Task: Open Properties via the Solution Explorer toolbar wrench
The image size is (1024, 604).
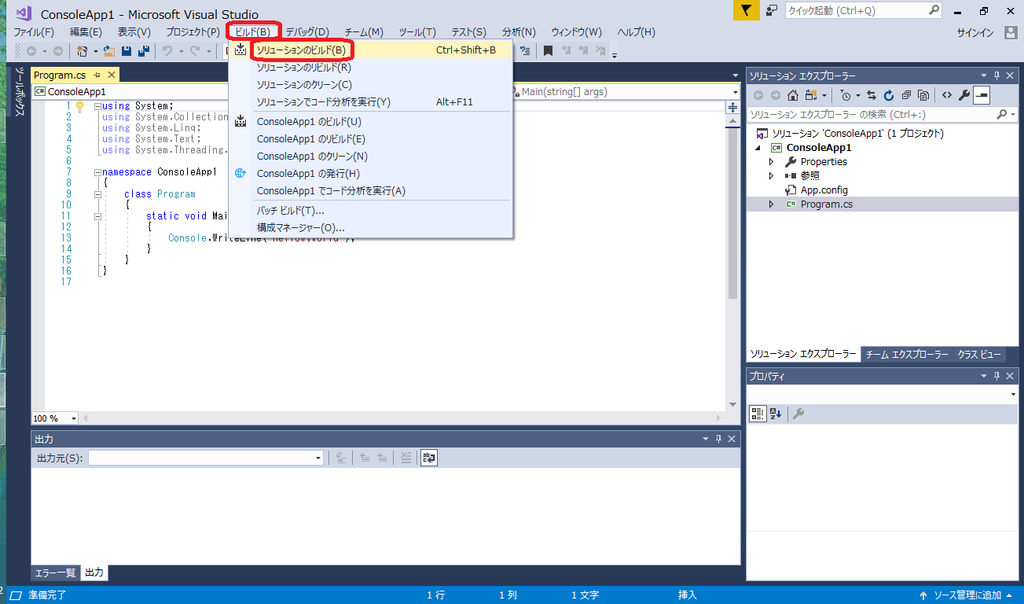Action: 964,95
